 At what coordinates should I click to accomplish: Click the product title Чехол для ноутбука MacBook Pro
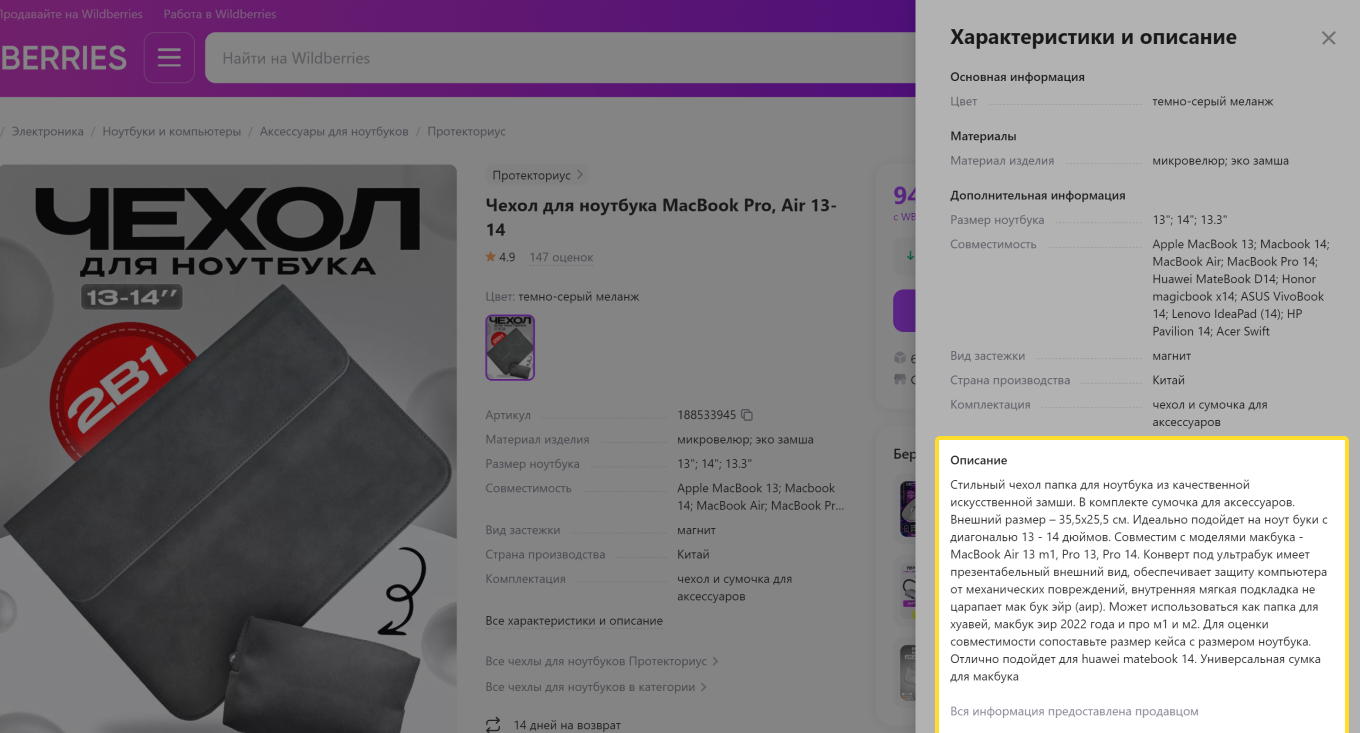[x=661, y=217]
